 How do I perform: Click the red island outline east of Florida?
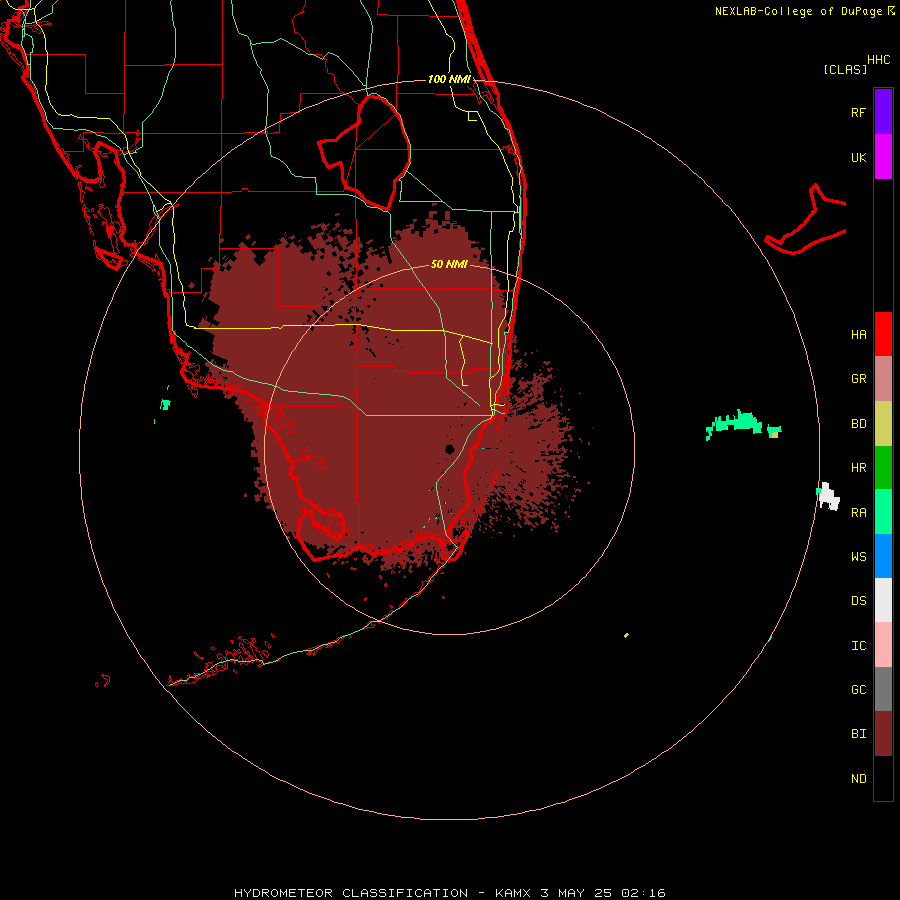click(x=806, y=221)
